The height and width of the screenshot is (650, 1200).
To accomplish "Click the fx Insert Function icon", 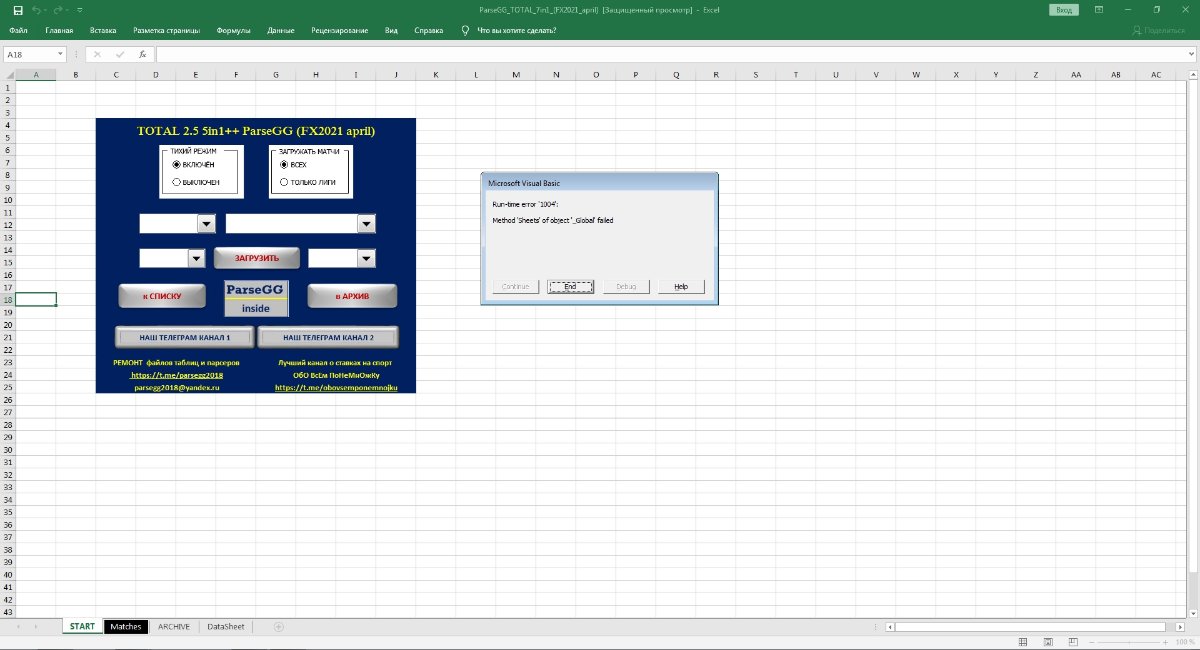I will tap(142, 54).
